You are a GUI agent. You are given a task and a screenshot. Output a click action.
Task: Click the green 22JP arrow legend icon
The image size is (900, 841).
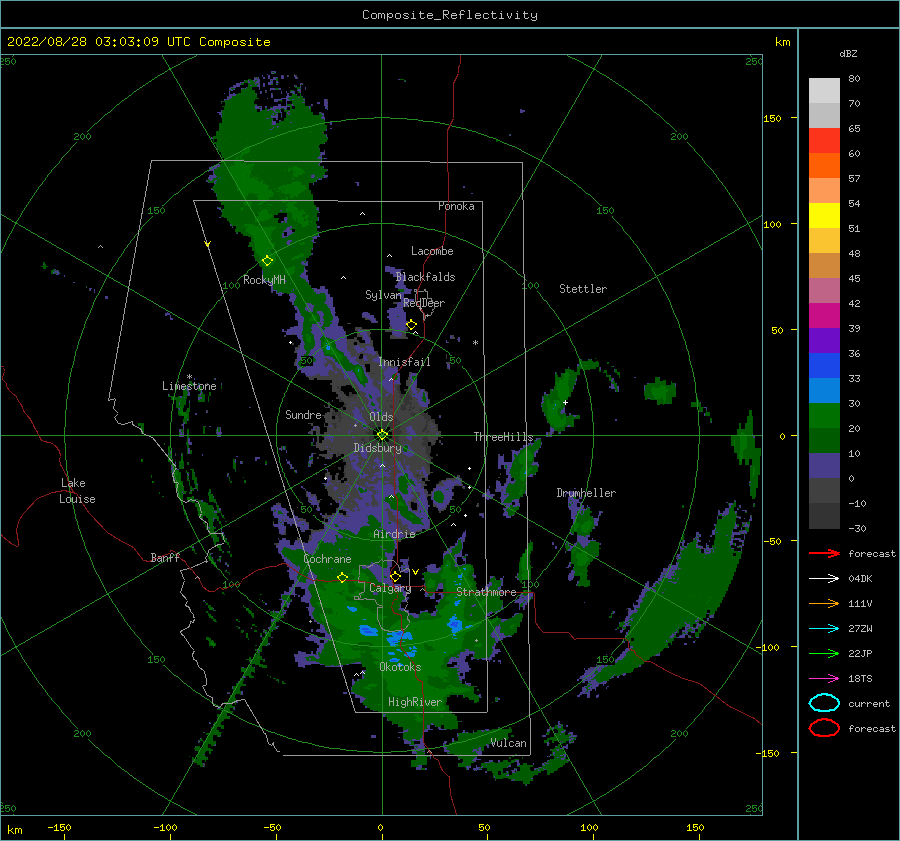[824, 653]
